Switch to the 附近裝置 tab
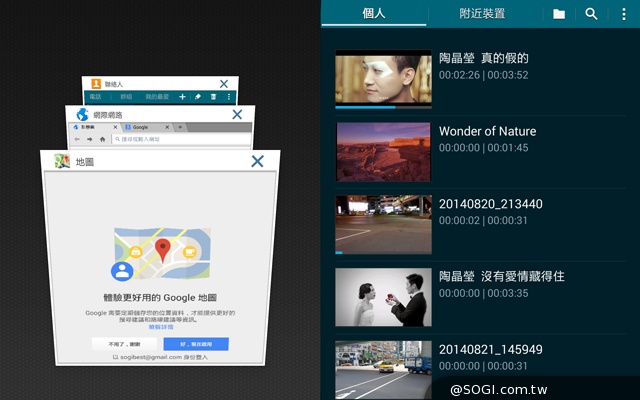This screenshot has width=640, height=400. [x=482, y=13]
